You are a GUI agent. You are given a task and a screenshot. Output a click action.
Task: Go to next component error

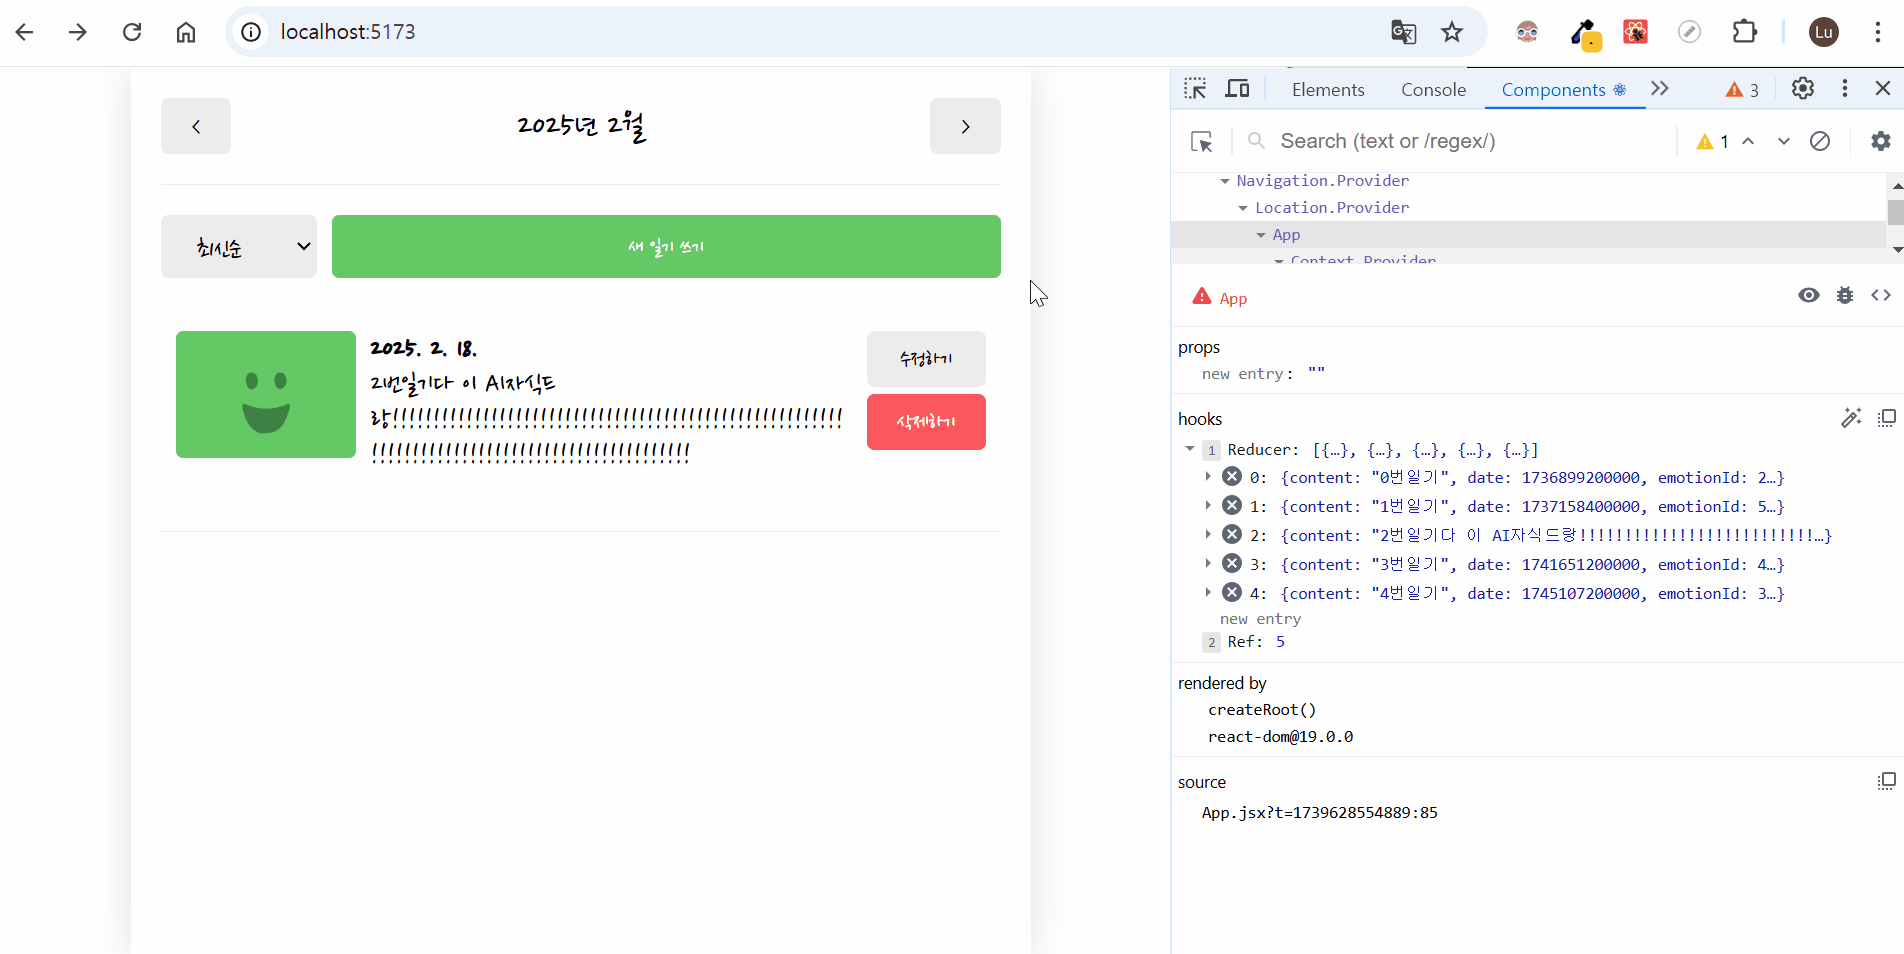tap(1784, 141)
